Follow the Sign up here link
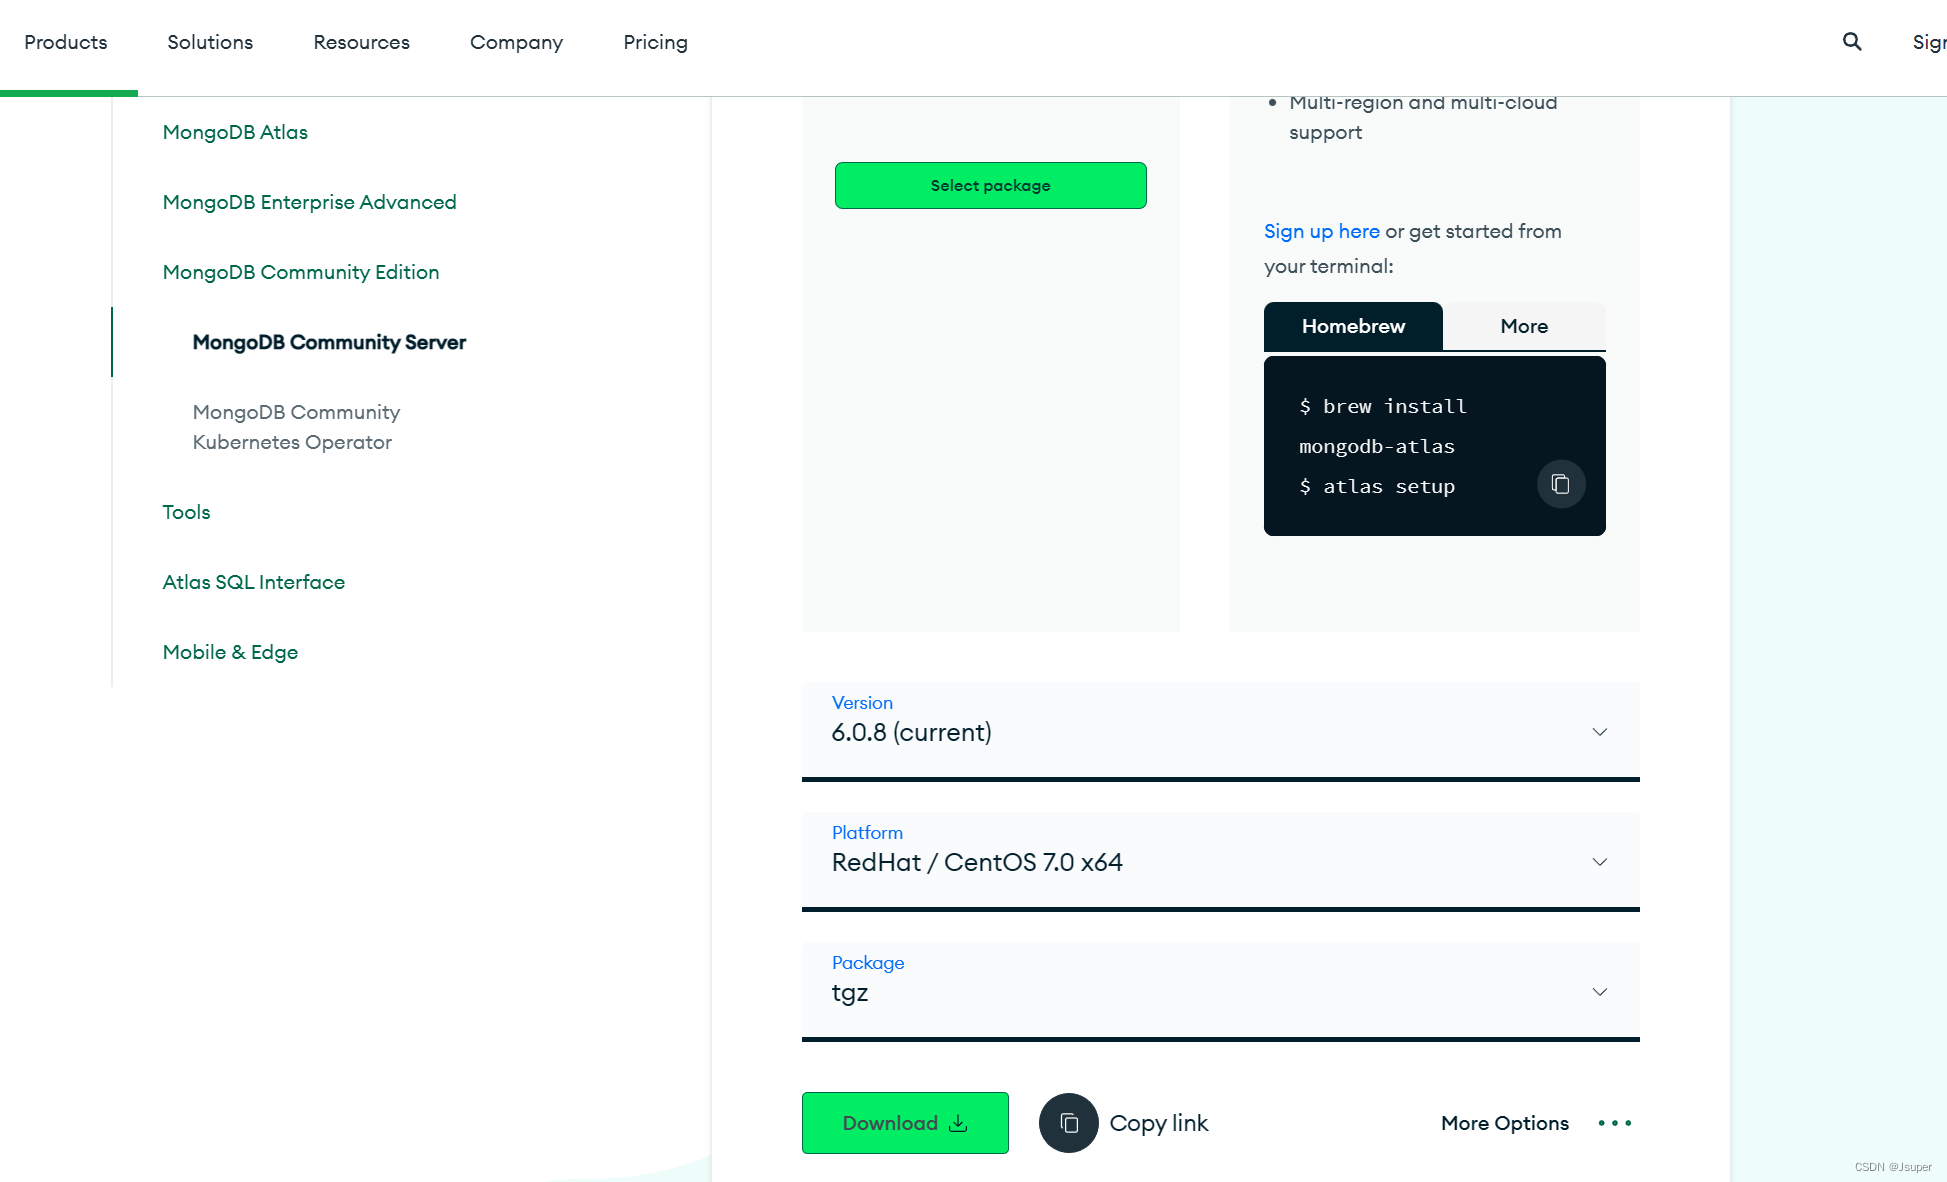 [1321, 231]
